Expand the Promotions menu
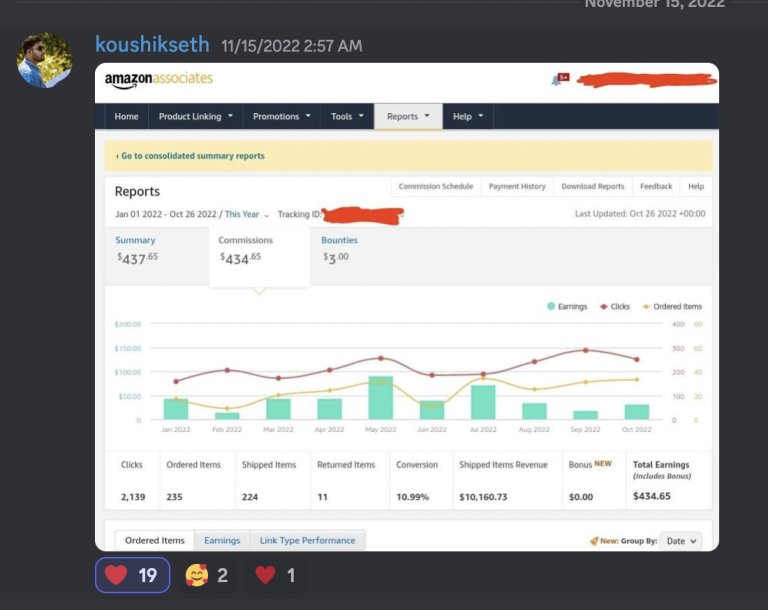 (281, 116)
